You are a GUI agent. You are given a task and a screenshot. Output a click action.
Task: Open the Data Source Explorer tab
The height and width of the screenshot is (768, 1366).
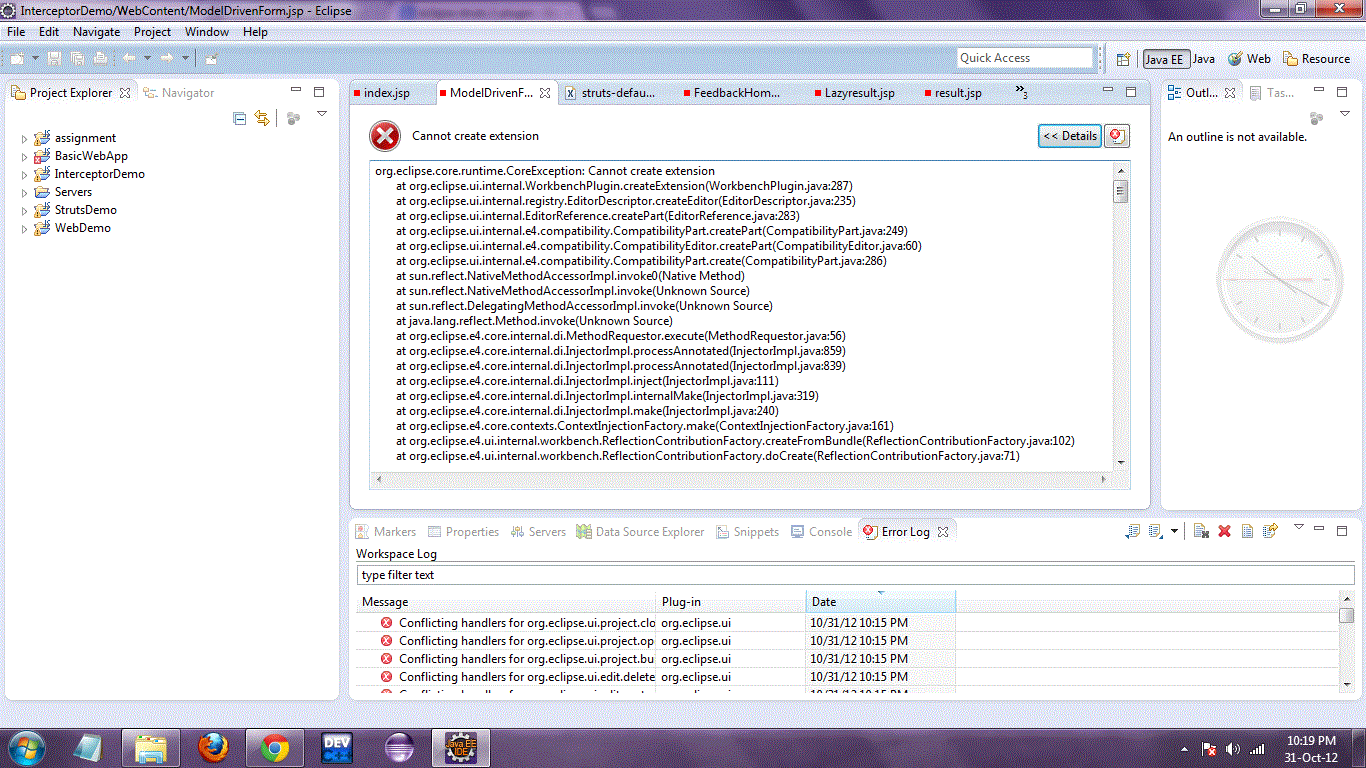pyautogui.click(x=640, y=532)
